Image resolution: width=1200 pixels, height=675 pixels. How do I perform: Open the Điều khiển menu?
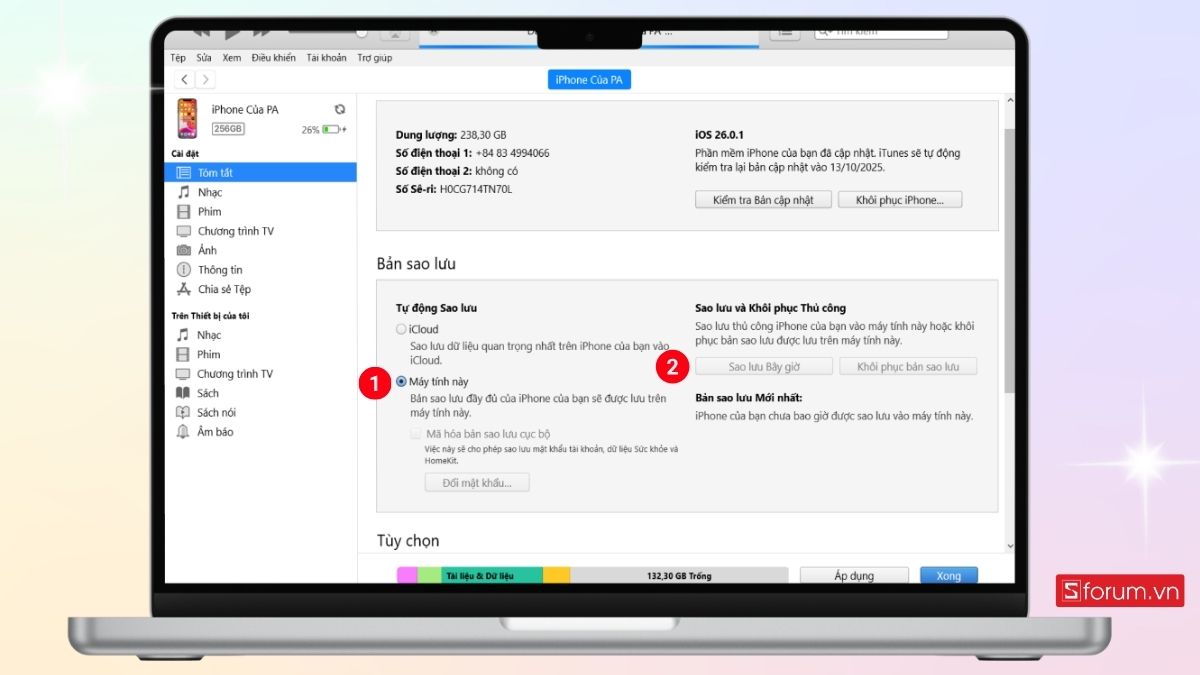coord(273,58)
